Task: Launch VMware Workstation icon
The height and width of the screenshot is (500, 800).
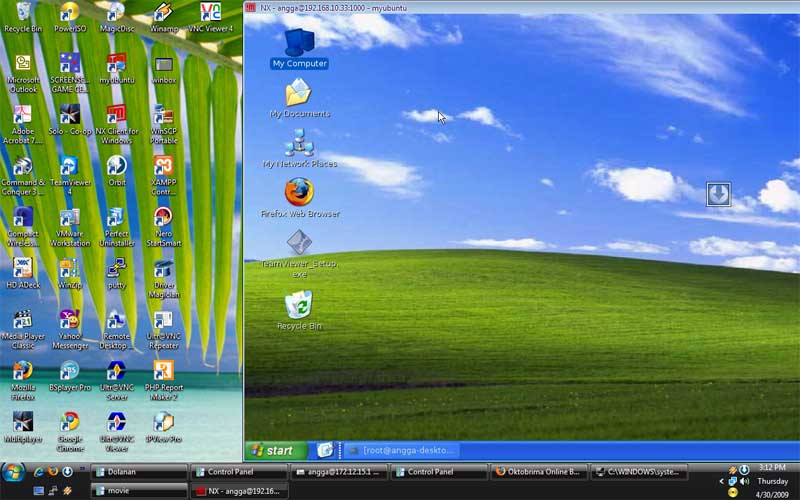Action: coord(70,227)
